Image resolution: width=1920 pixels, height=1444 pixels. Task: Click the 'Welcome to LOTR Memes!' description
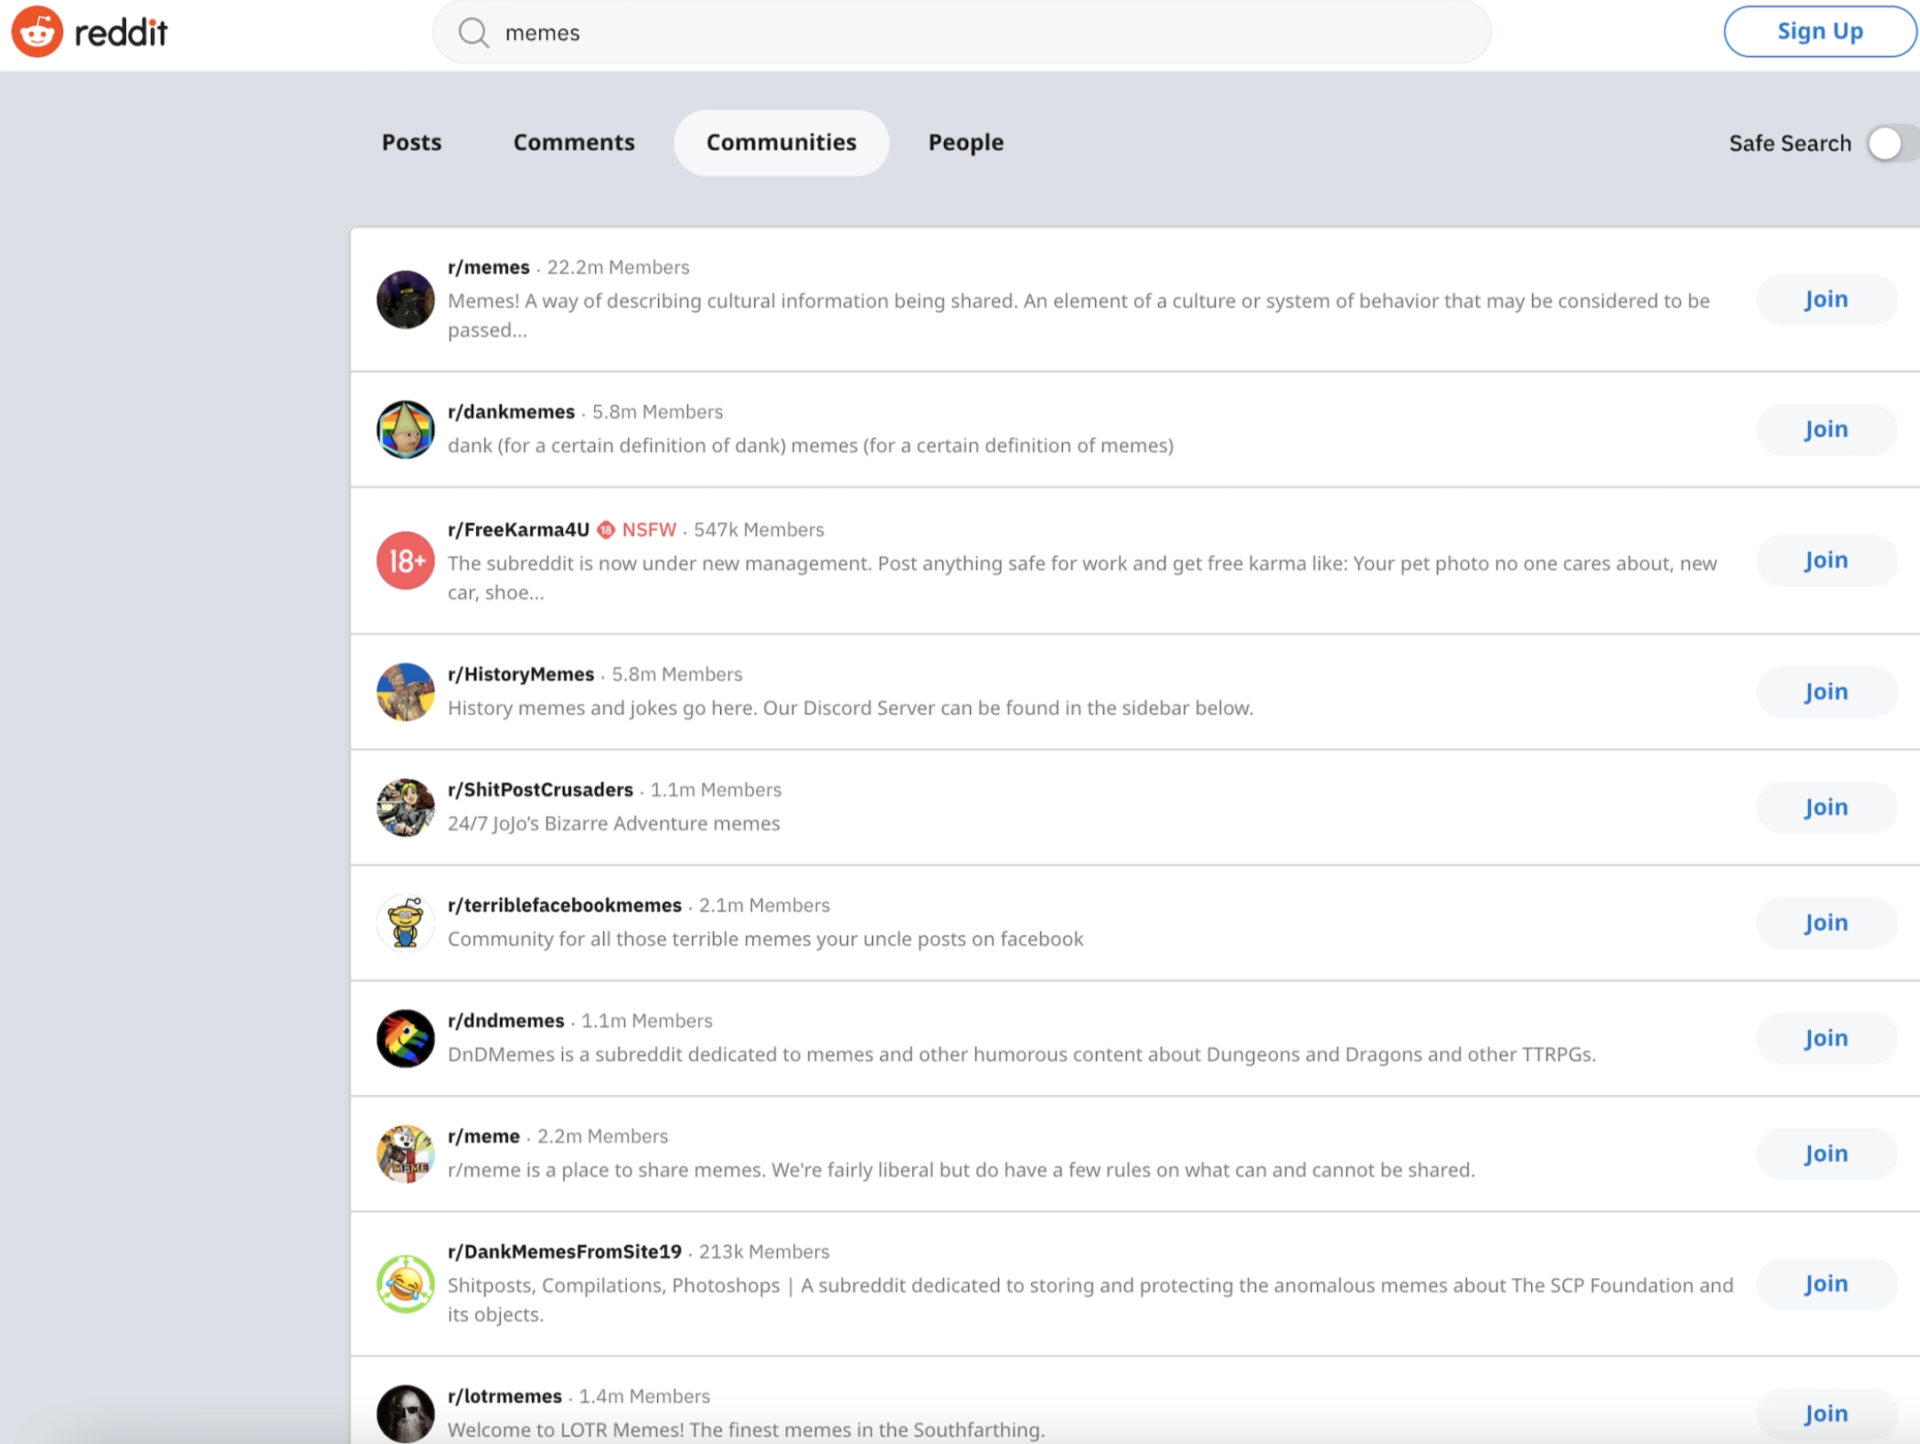pyautogui.click(x=746, y=1430)
